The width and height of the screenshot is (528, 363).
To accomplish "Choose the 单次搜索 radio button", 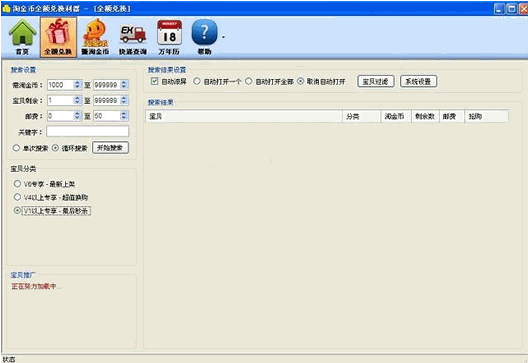I will [x=16, y=148].
